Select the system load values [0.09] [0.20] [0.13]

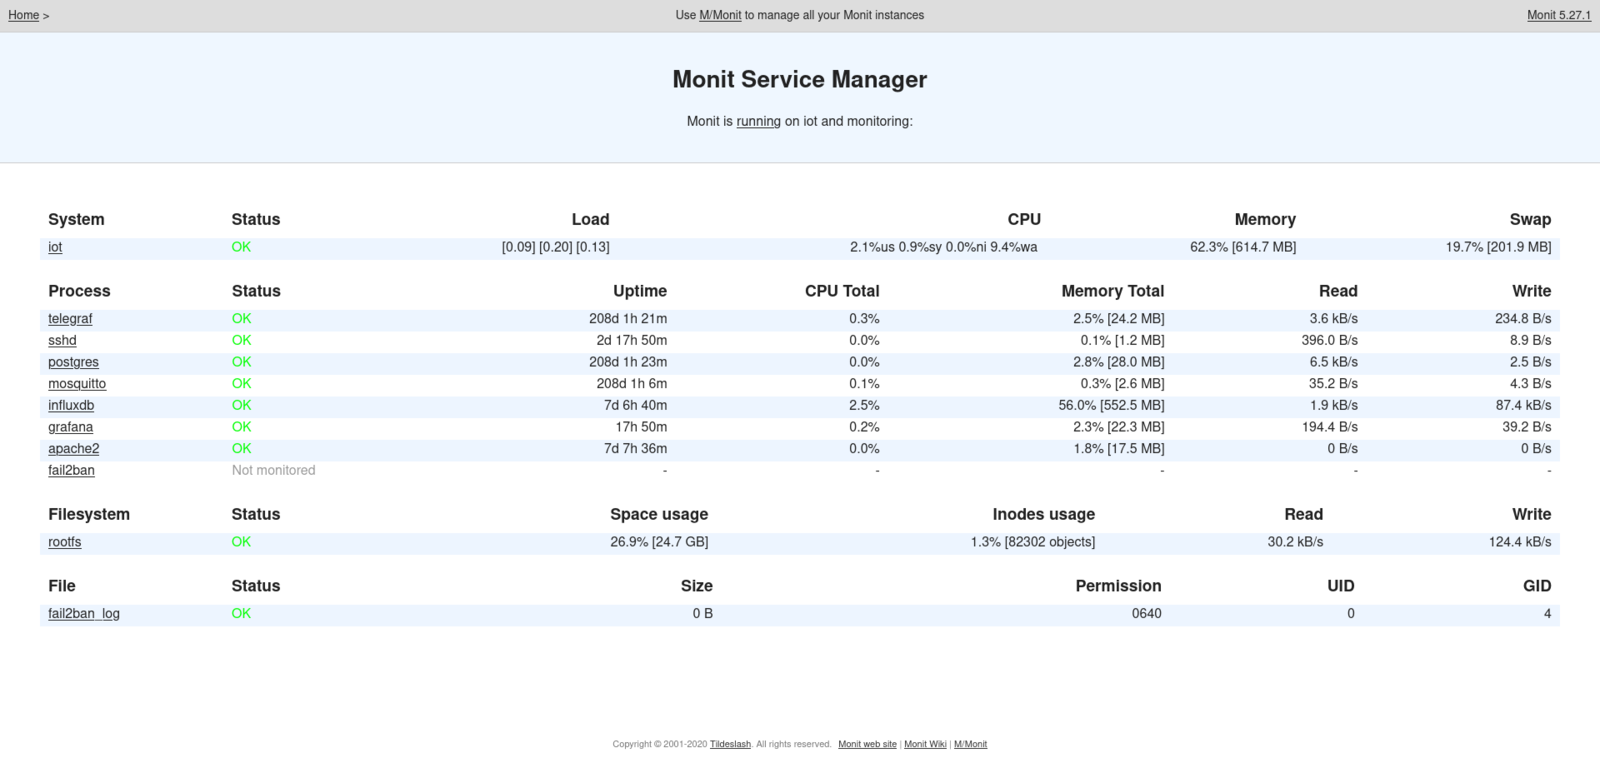click(x=555, y=247)
